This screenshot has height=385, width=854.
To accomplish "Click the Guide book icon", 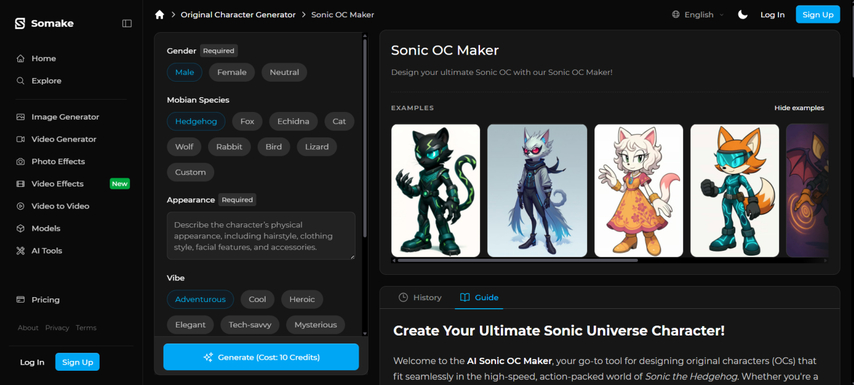I will (x=465, y=297).
